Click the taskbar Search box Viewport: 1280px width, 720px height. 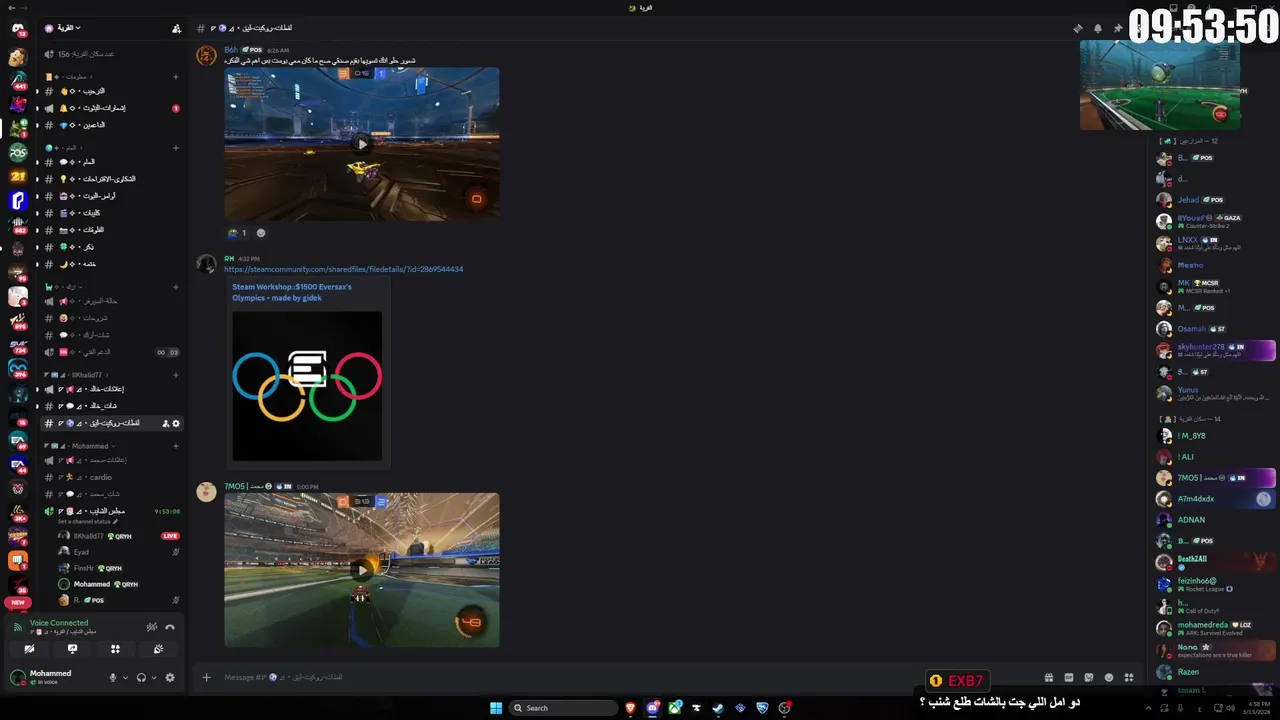[x=563, y=708]
